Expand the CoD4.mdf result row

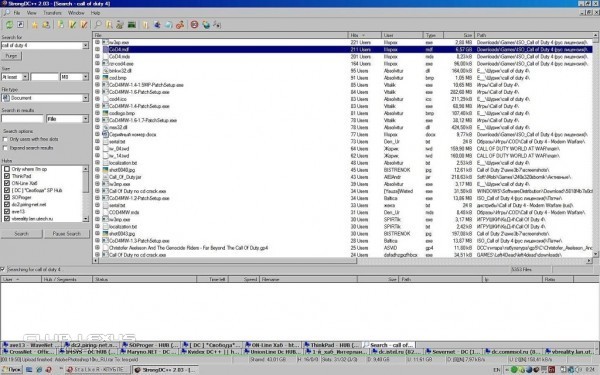pos(97,49)
